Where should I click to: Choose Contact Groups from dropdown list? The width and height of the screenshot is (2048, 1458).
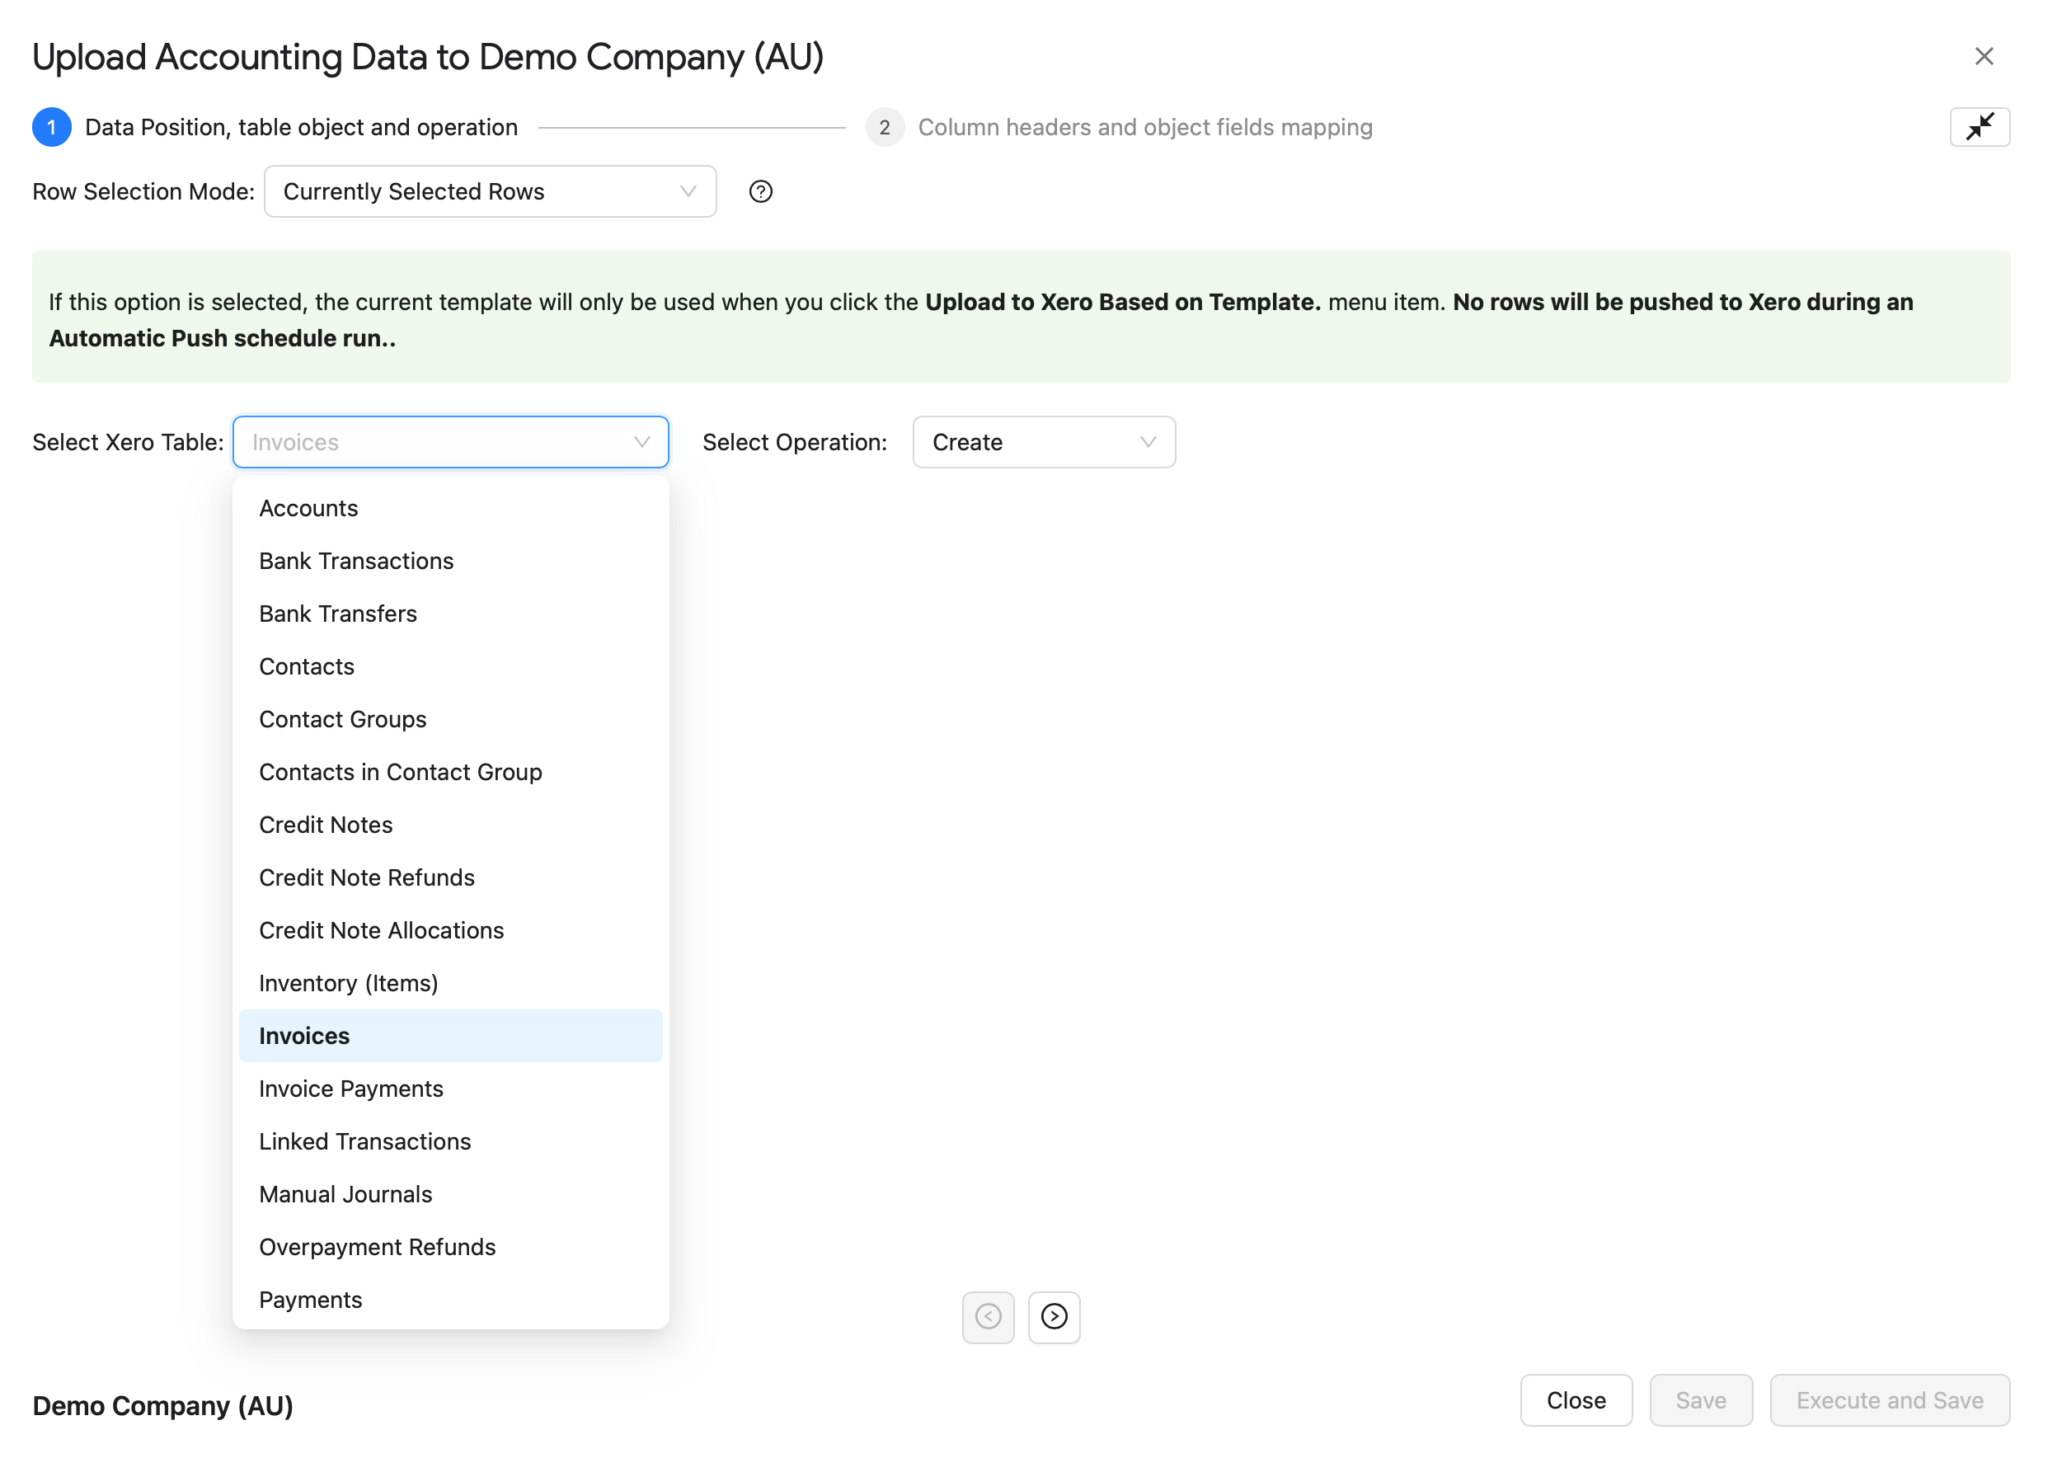click(450, 719)
